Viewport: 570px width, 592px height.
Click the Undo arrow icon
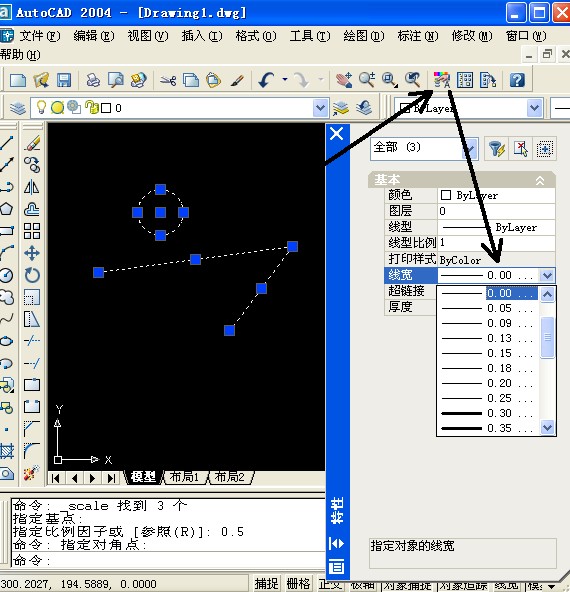267,80
